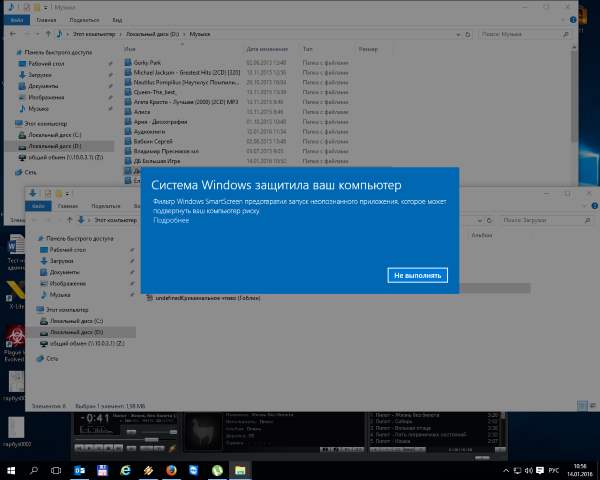Open the Gorky Park folder in Музыка window
This screenshot has height=480, width=600.
click(147, 62)
